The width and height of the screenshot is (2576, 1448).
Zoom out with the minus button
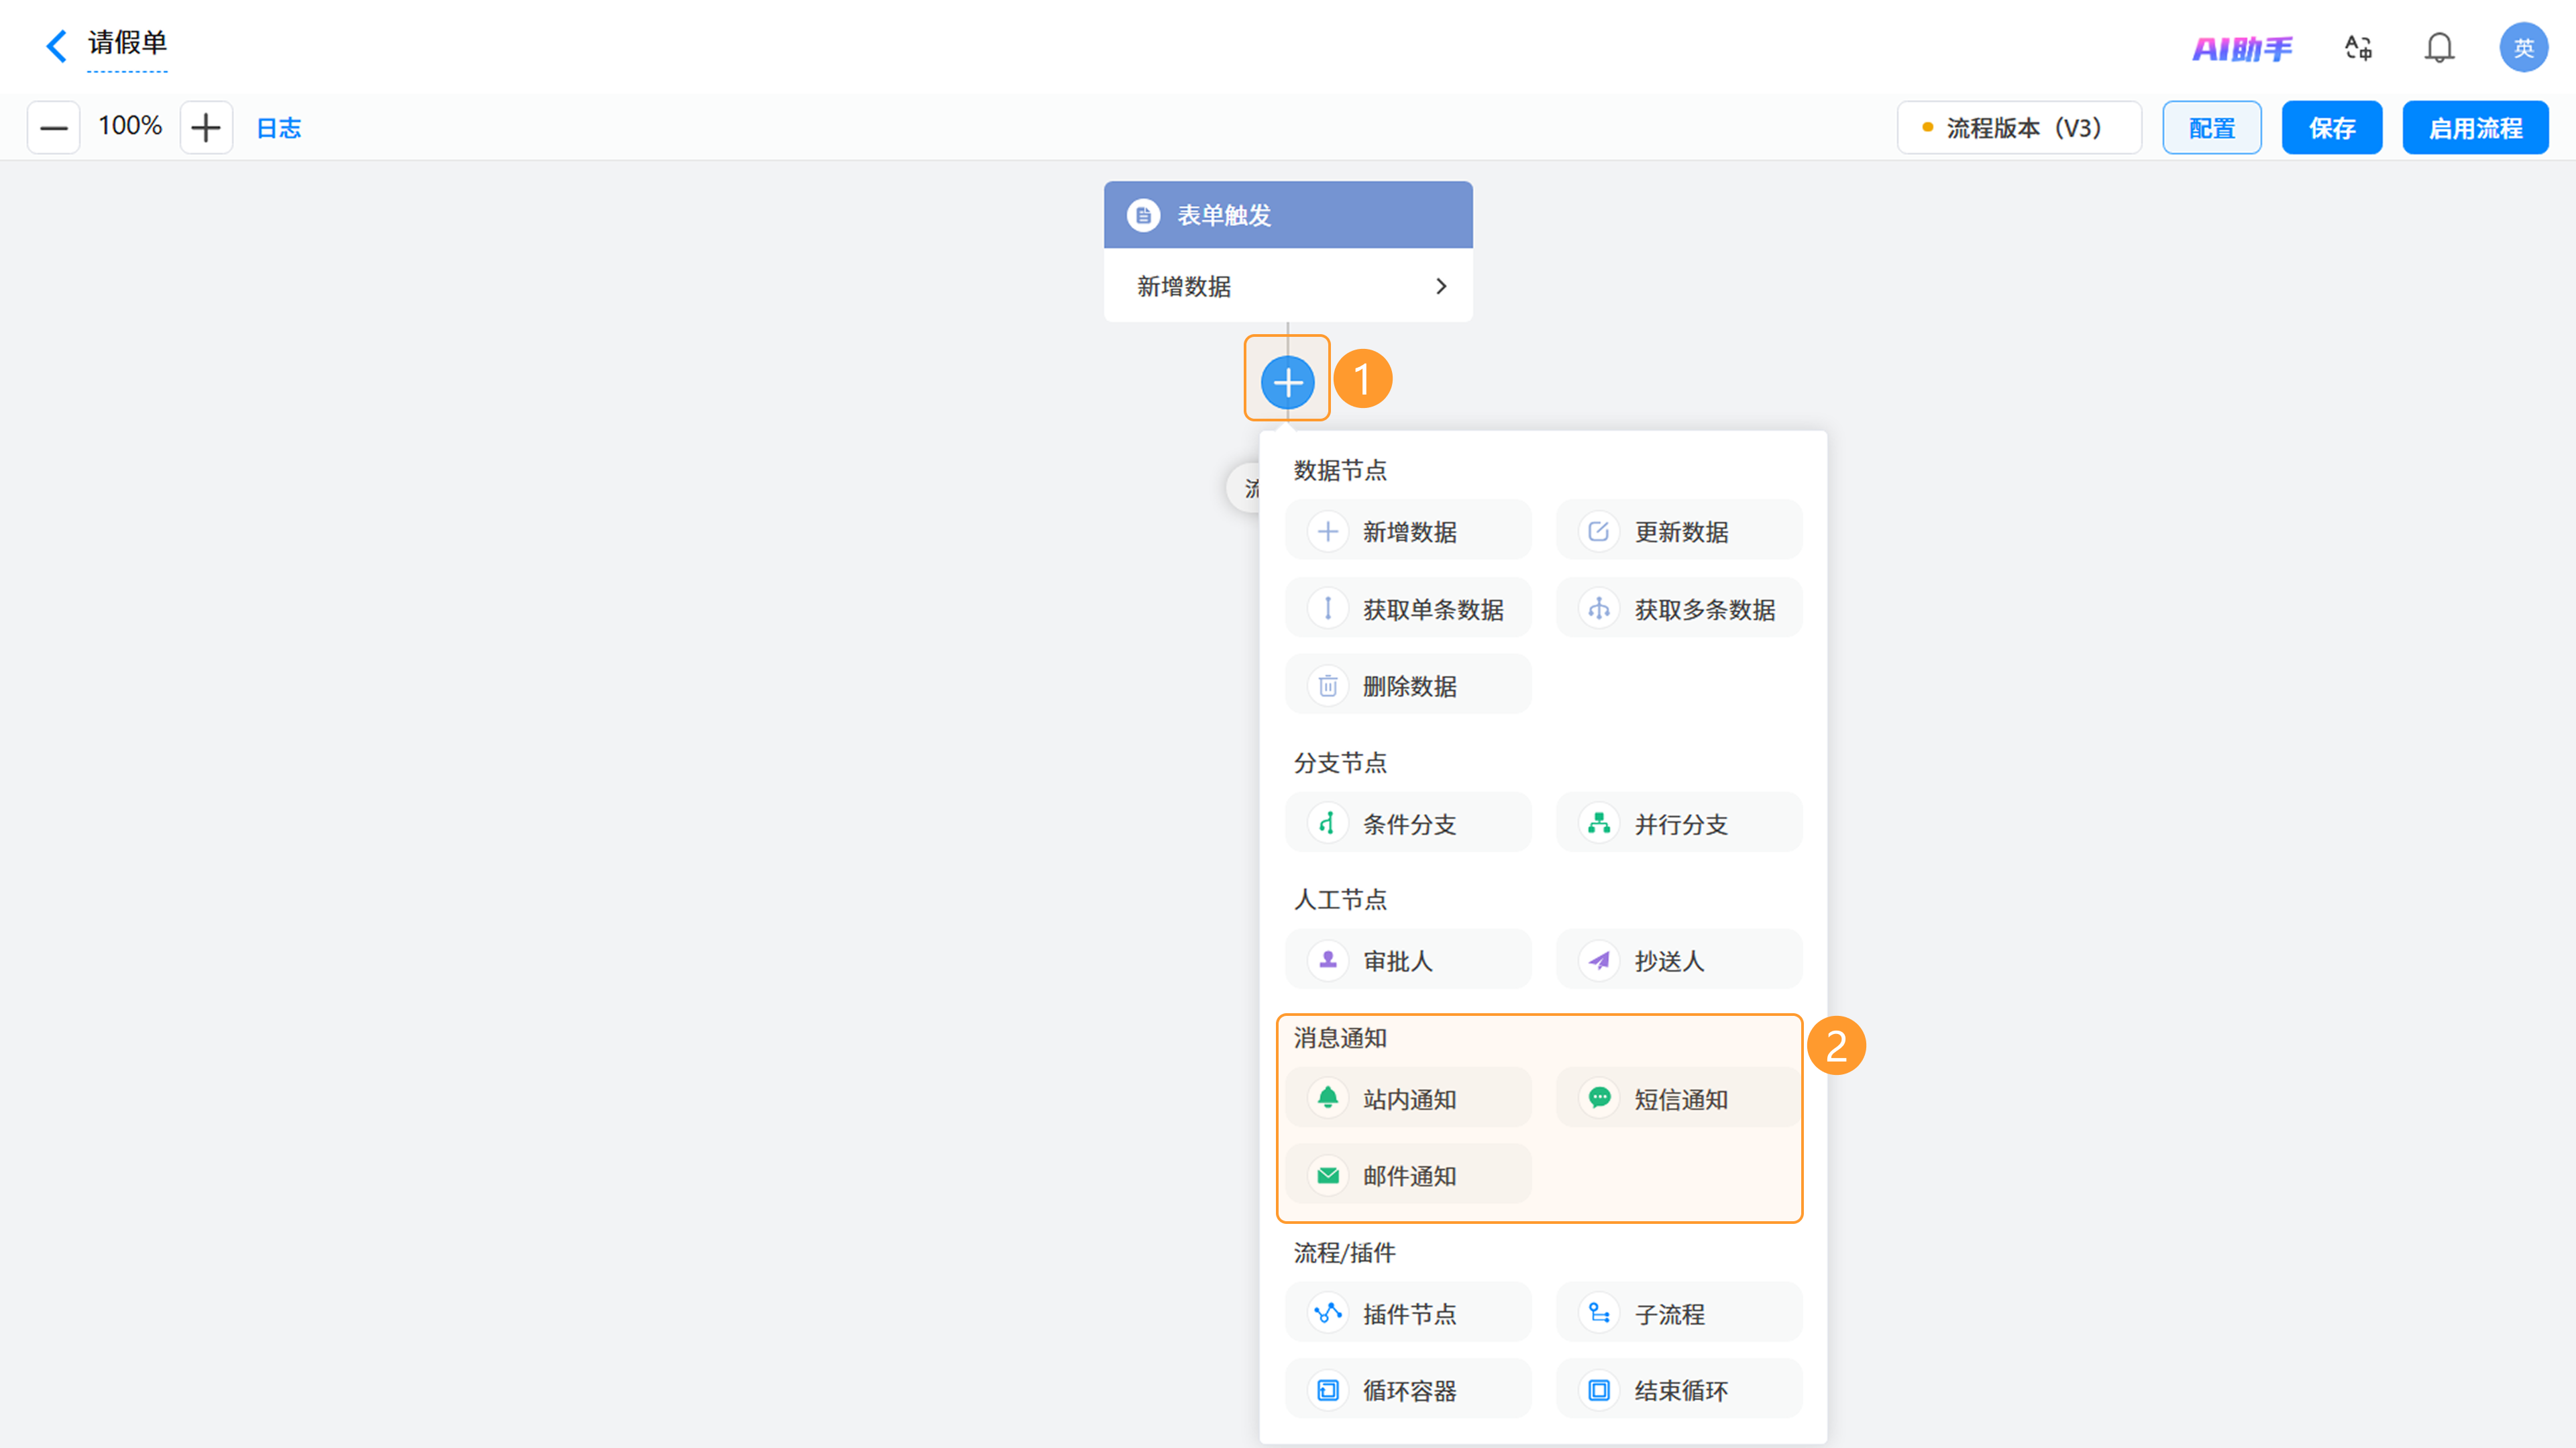coord(54,128)
